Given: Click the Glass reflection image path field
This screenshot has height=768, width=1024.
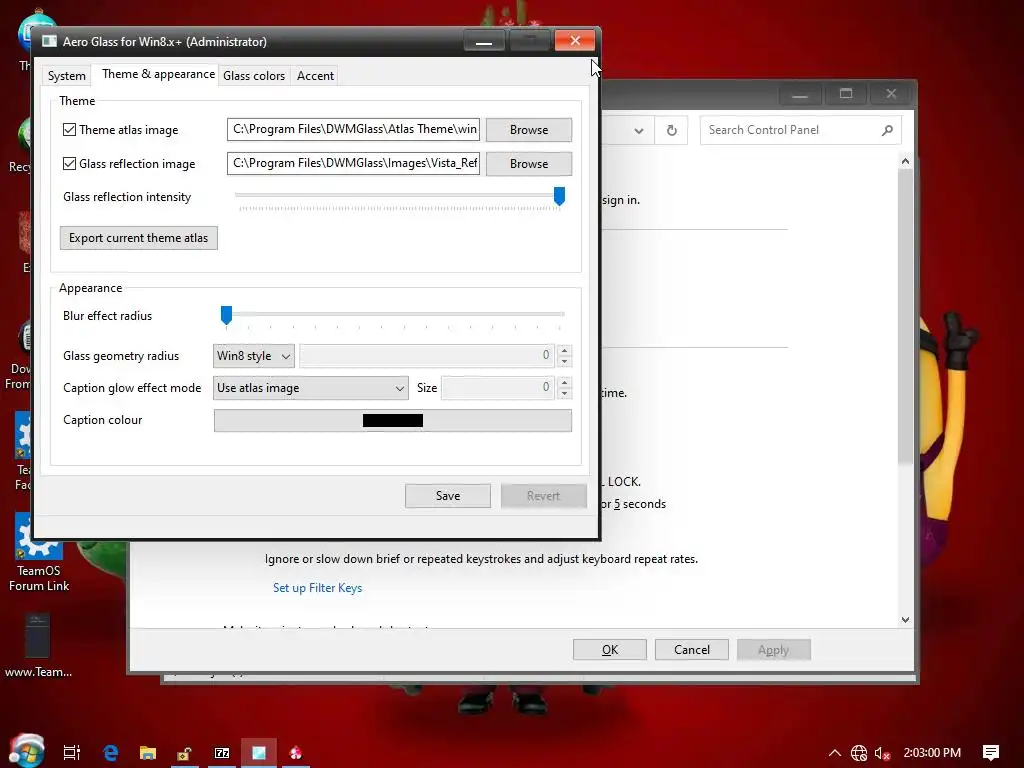Looking at the screenshot, I should coord(353,163).
